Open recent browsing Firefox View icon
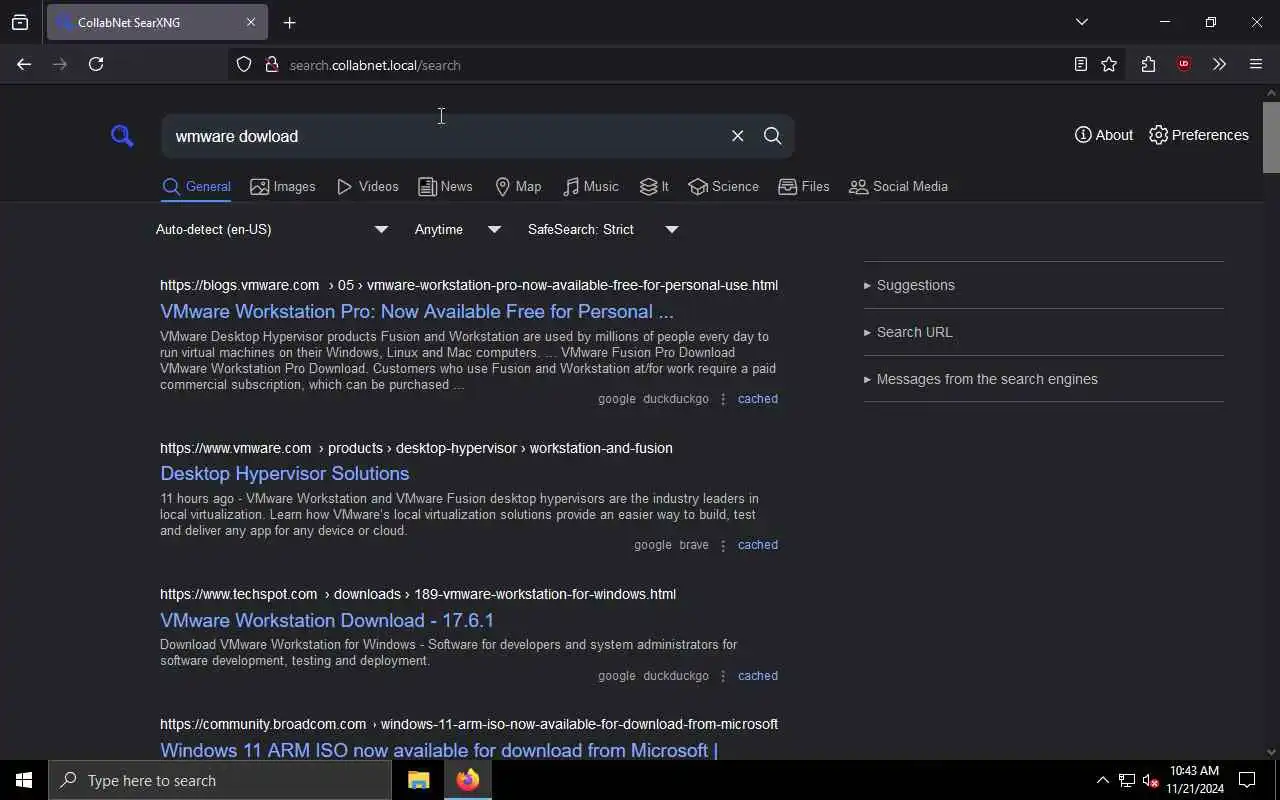 [20, 22]
